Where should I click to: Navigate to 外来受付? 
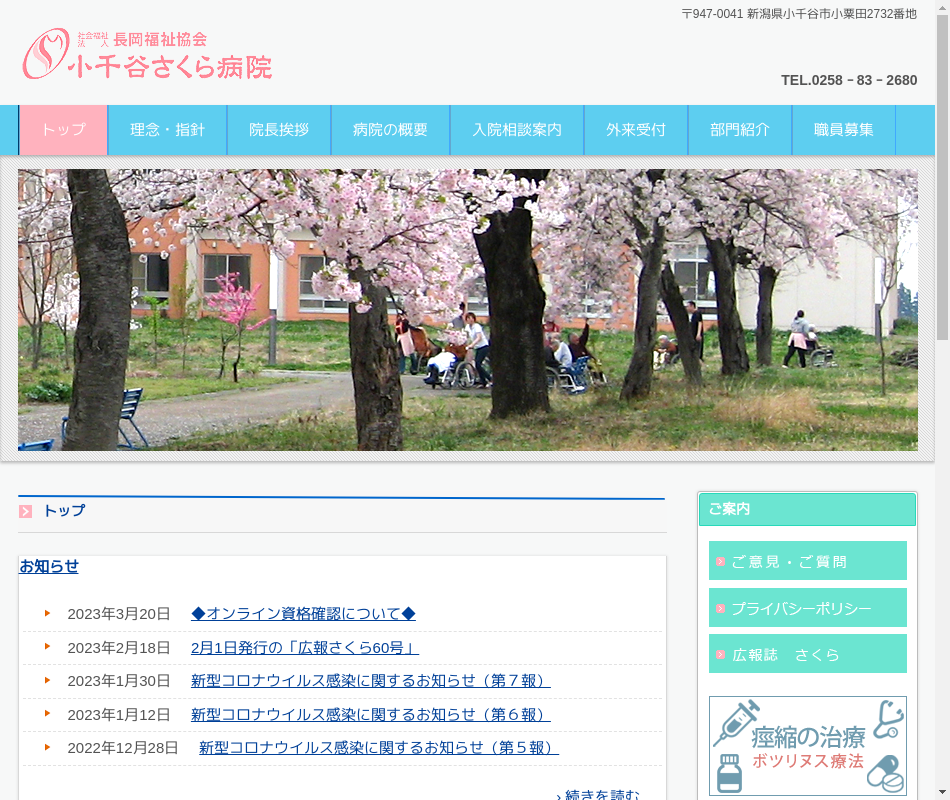point(636,130)
